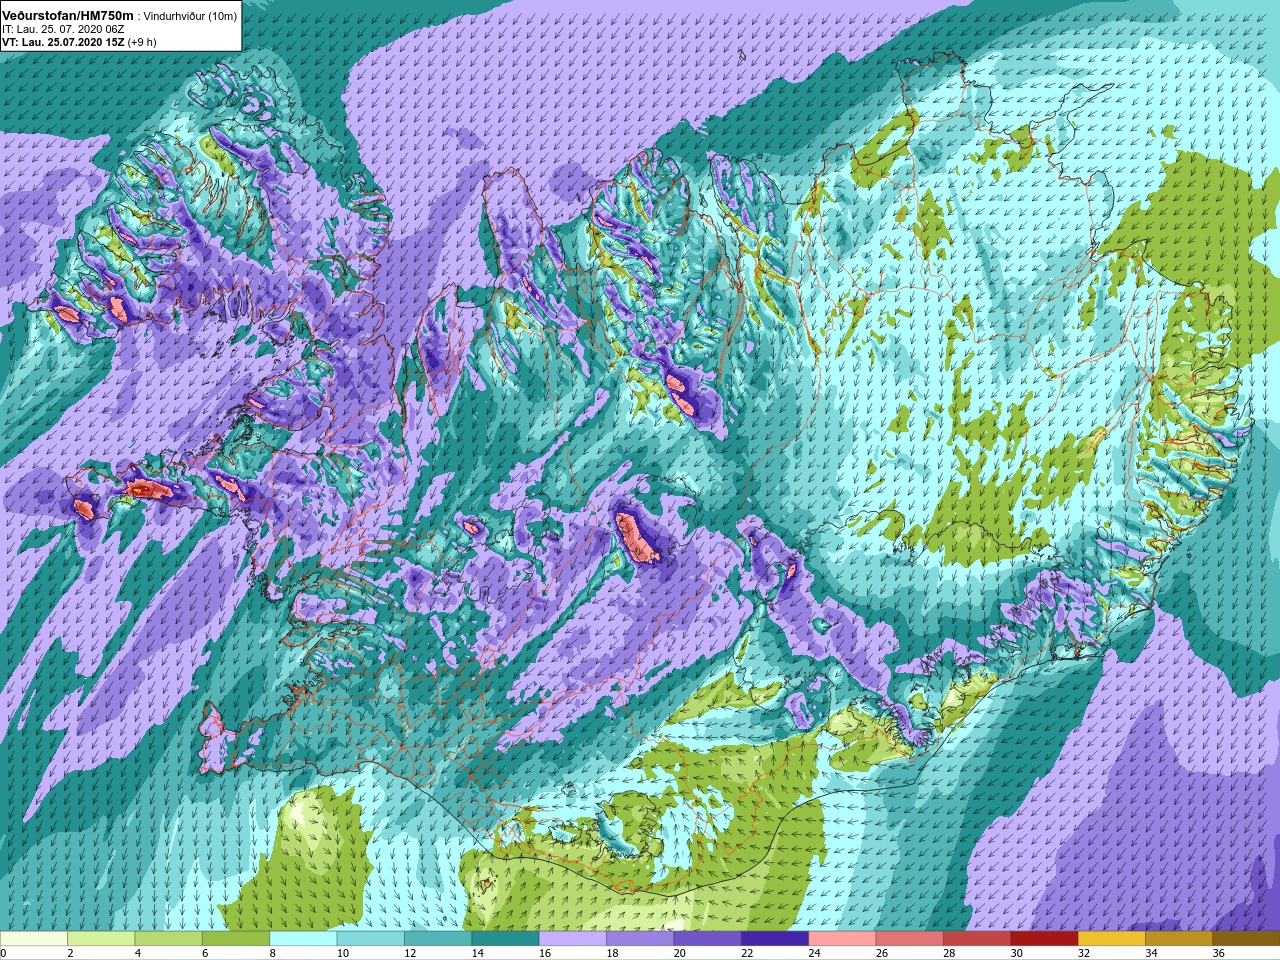
Task: Choose the 22–24 dark indigo legend swatch
Action: point(774,939)
